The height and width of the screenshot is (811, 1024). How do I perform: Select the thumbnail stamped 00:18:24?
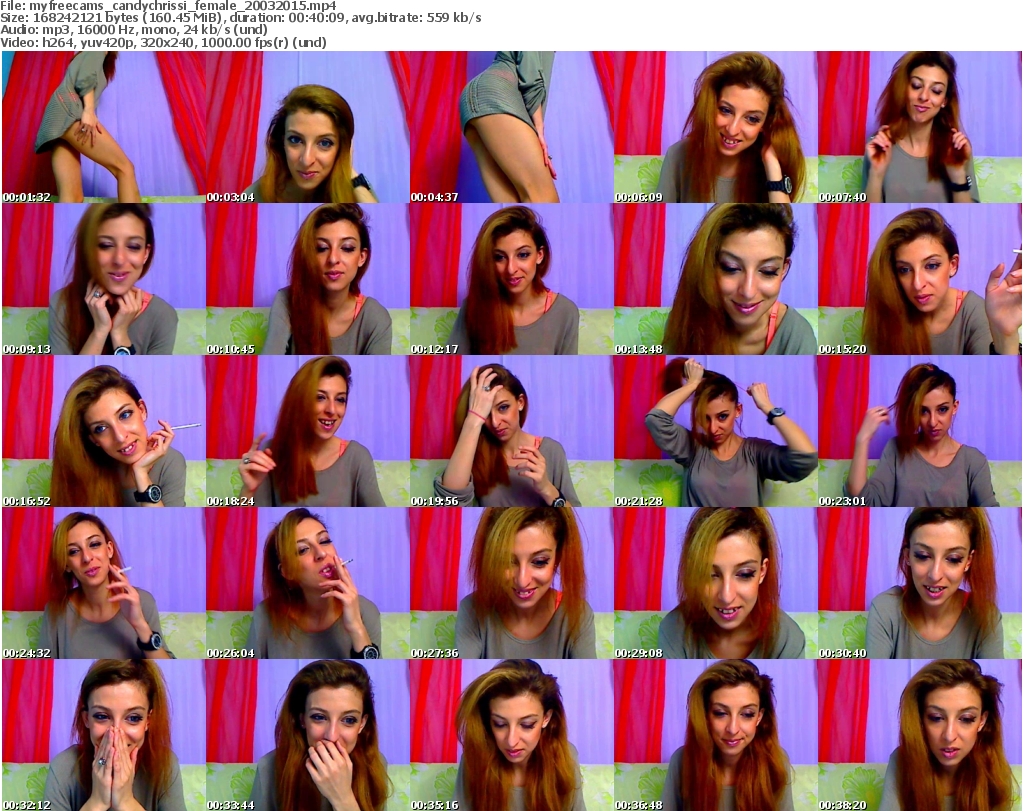click(308, 431)
